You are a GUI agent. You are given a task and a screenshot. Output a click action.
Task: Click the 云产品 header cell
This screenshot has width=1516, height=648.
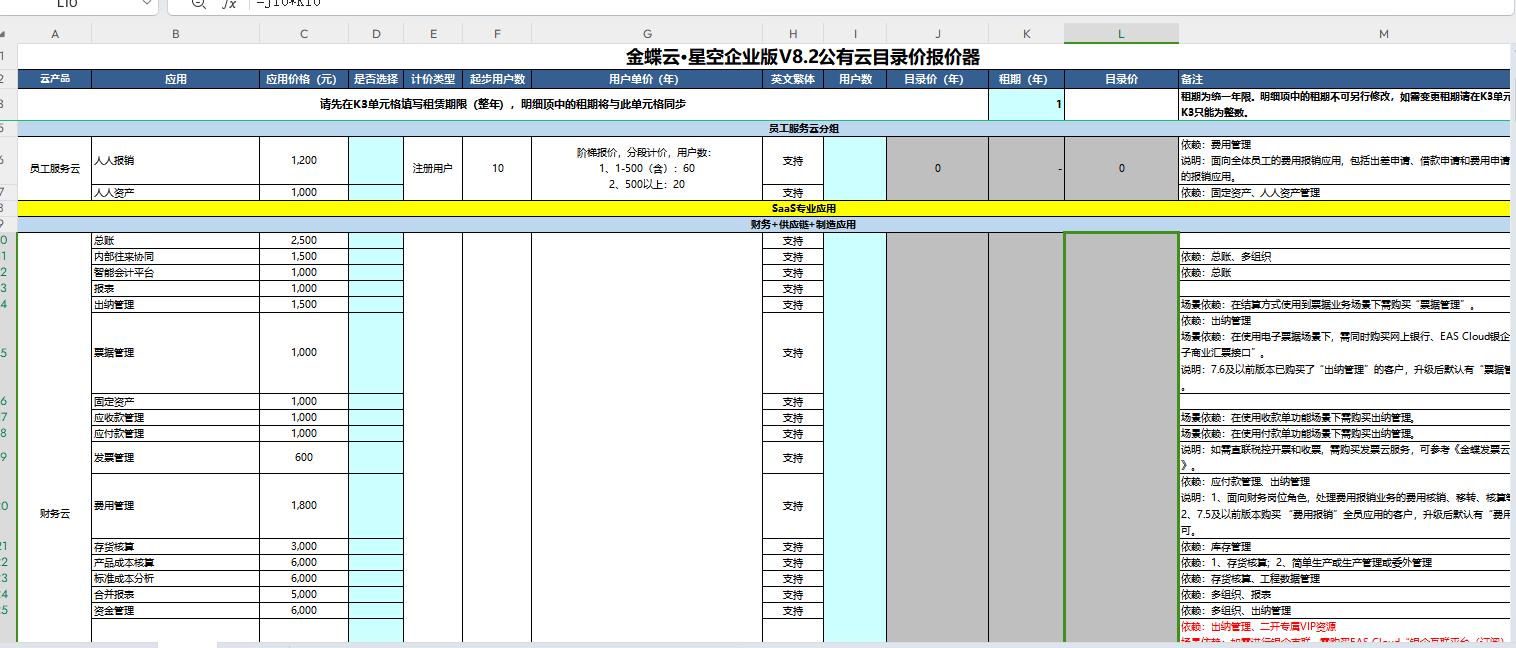point(55,79)
